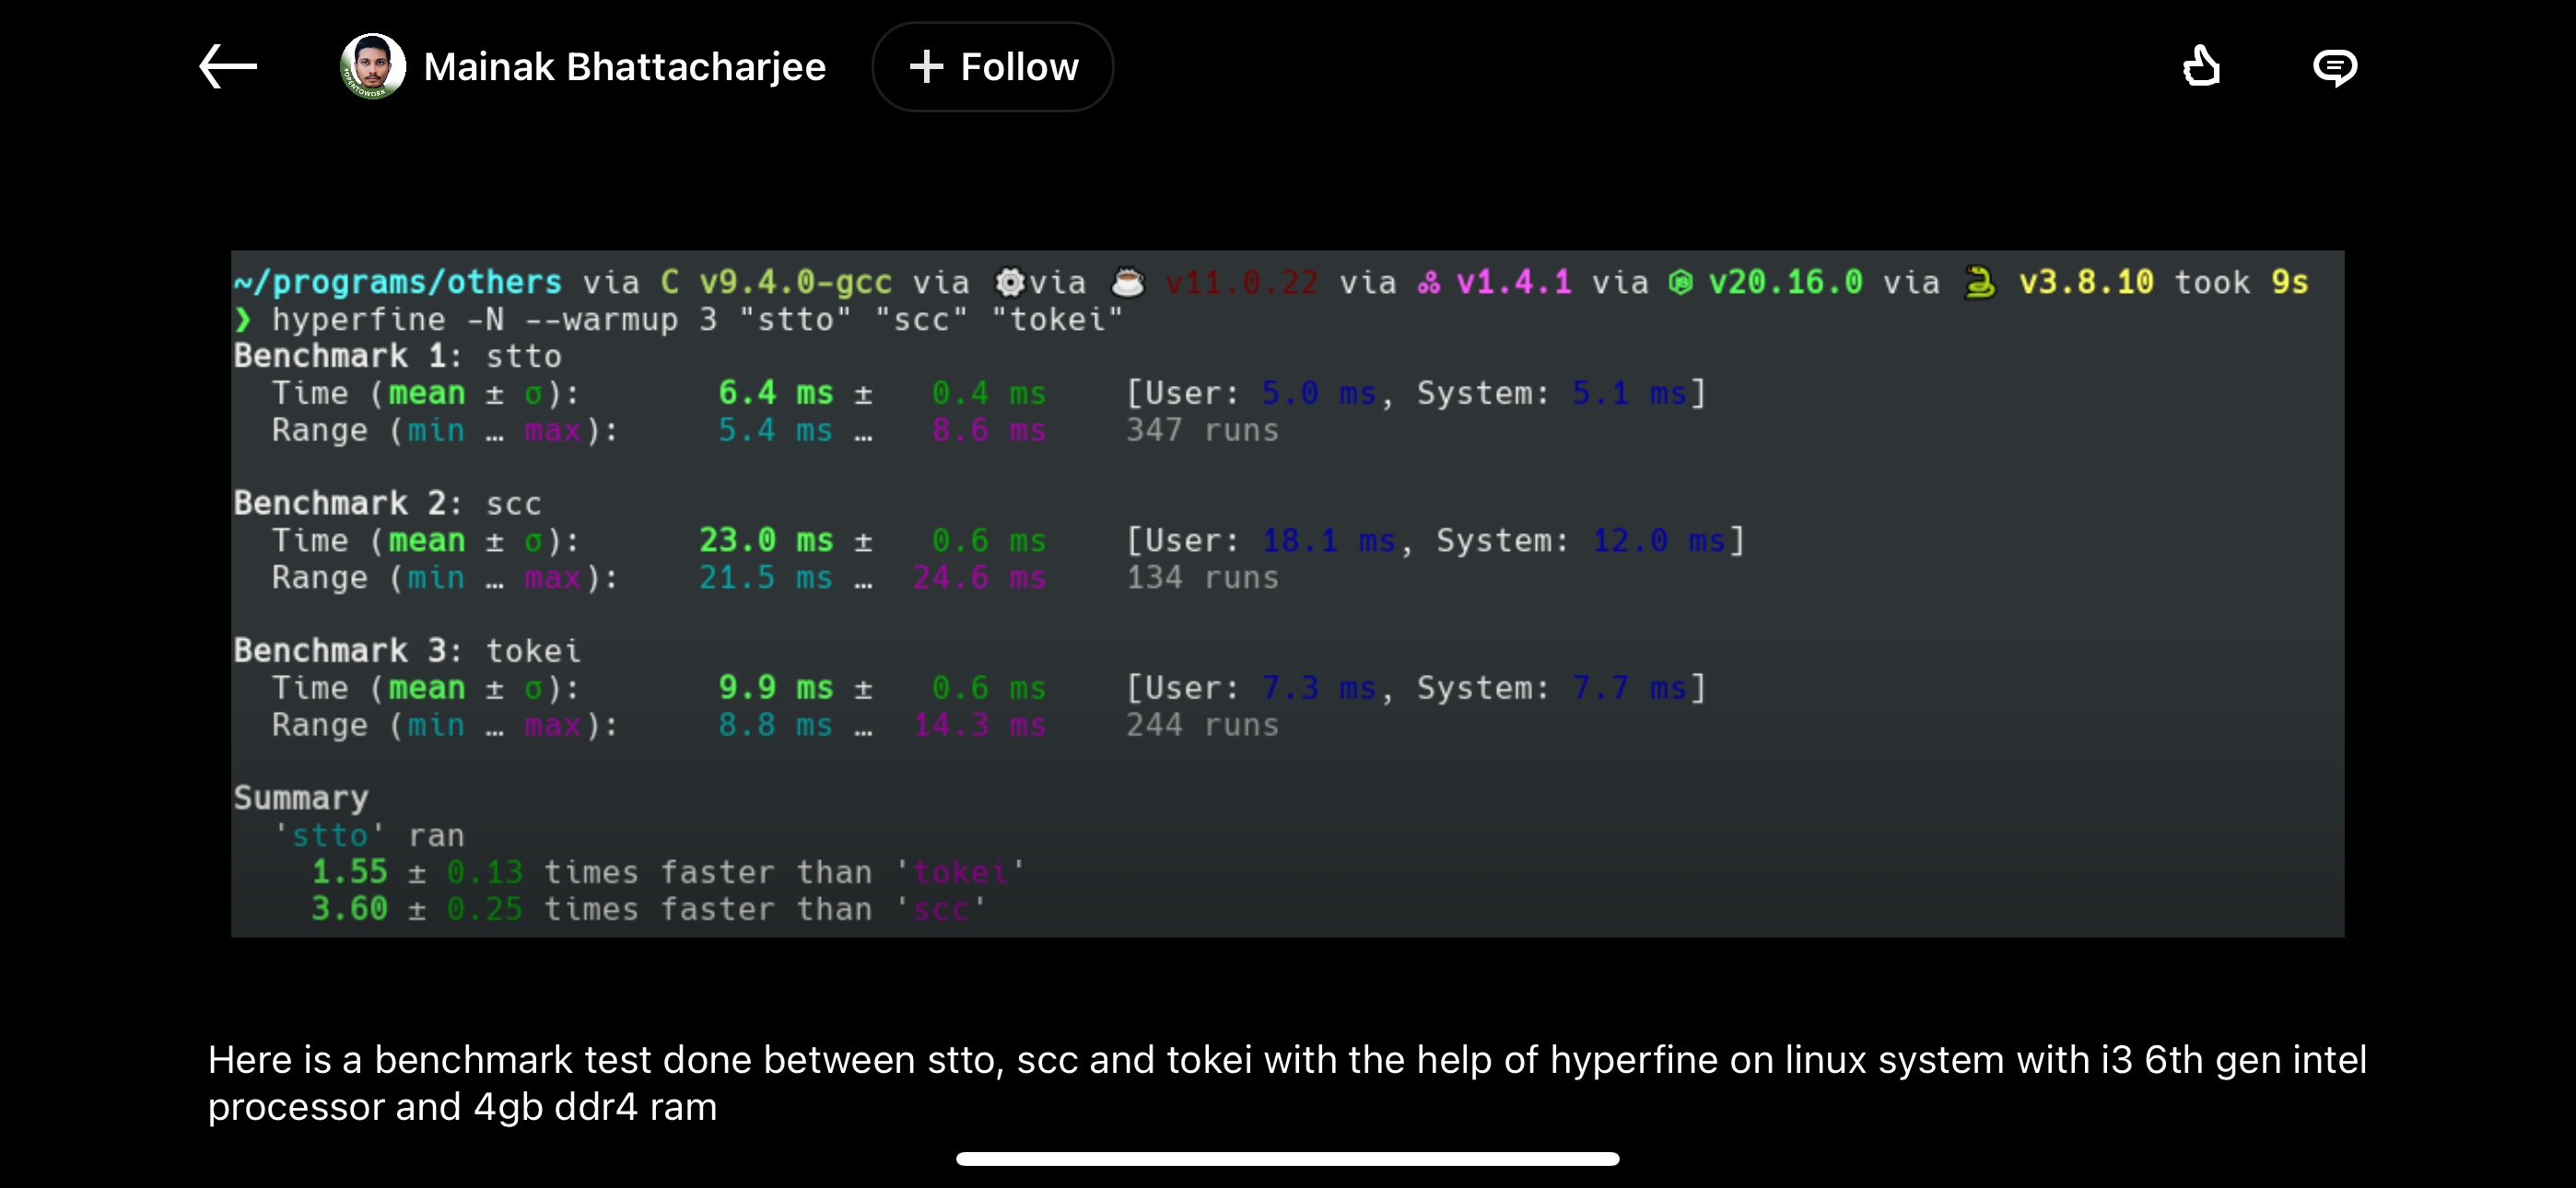The image size is (2576, 1188).
Task: Tap 'Benchmark 3: tokei' heading in terminal image
Action: tap(406, 651)
